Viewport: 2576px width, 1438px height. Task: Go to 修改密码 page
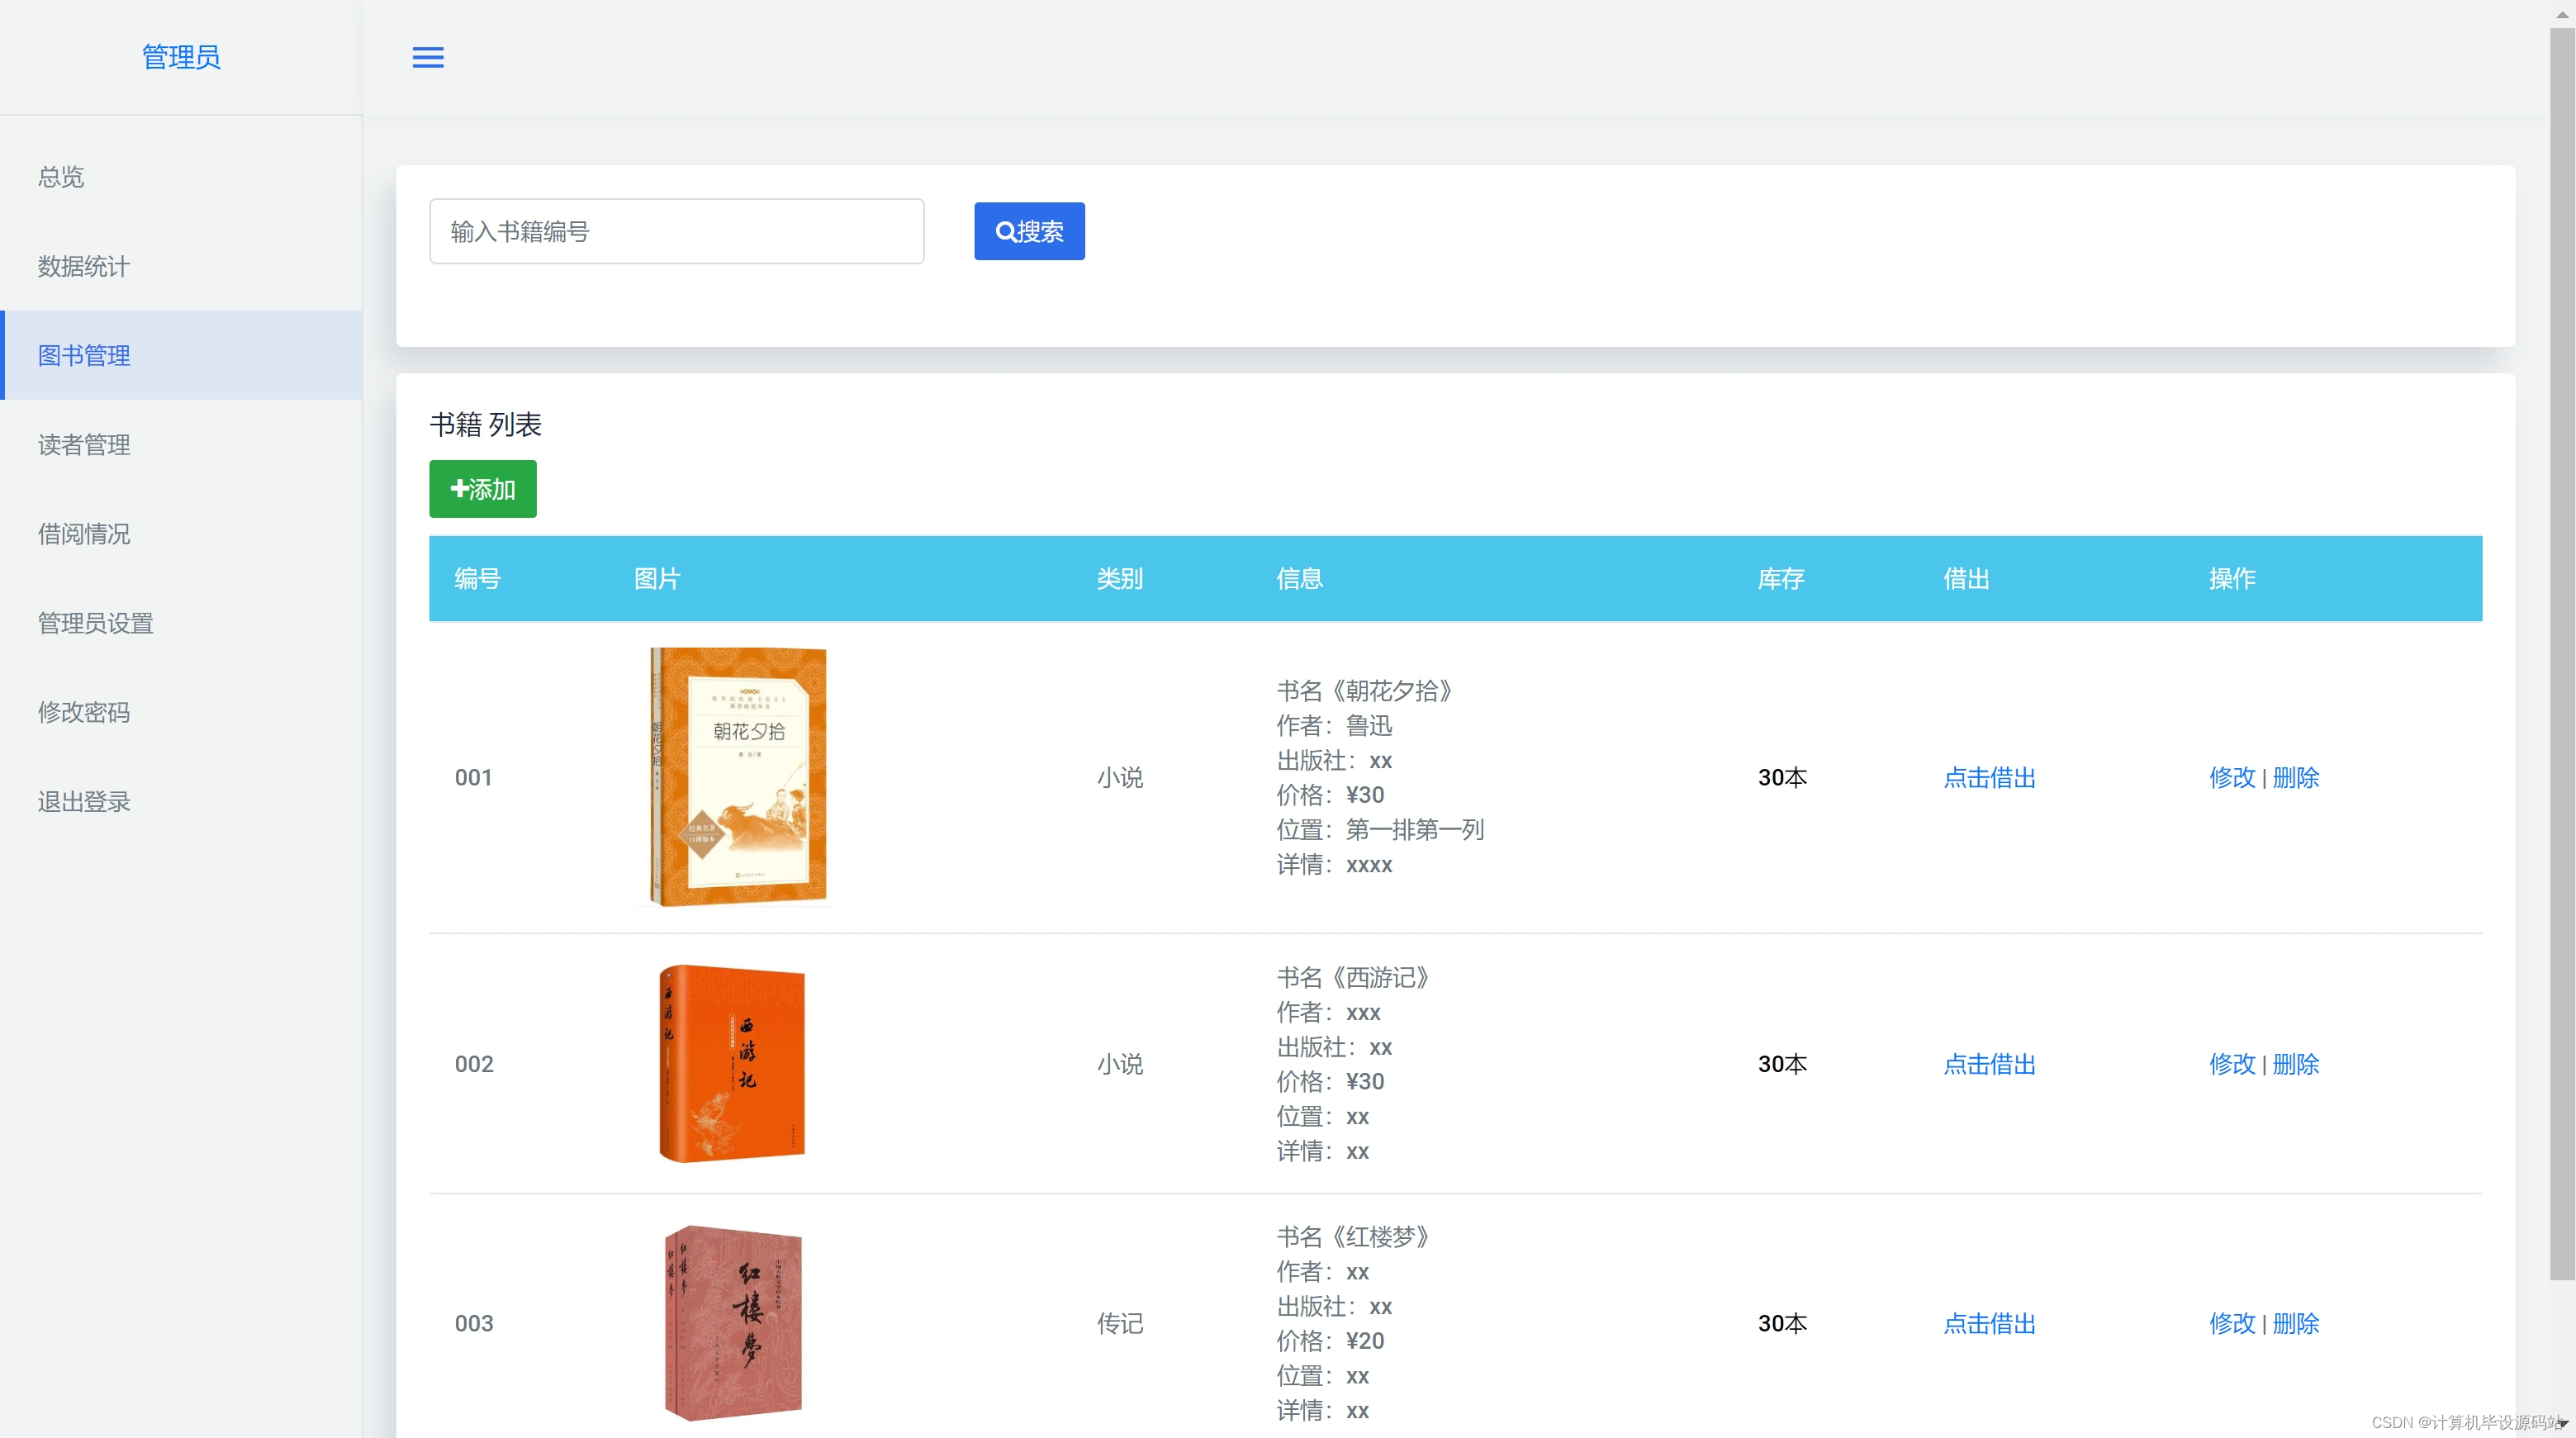point(84,712)
